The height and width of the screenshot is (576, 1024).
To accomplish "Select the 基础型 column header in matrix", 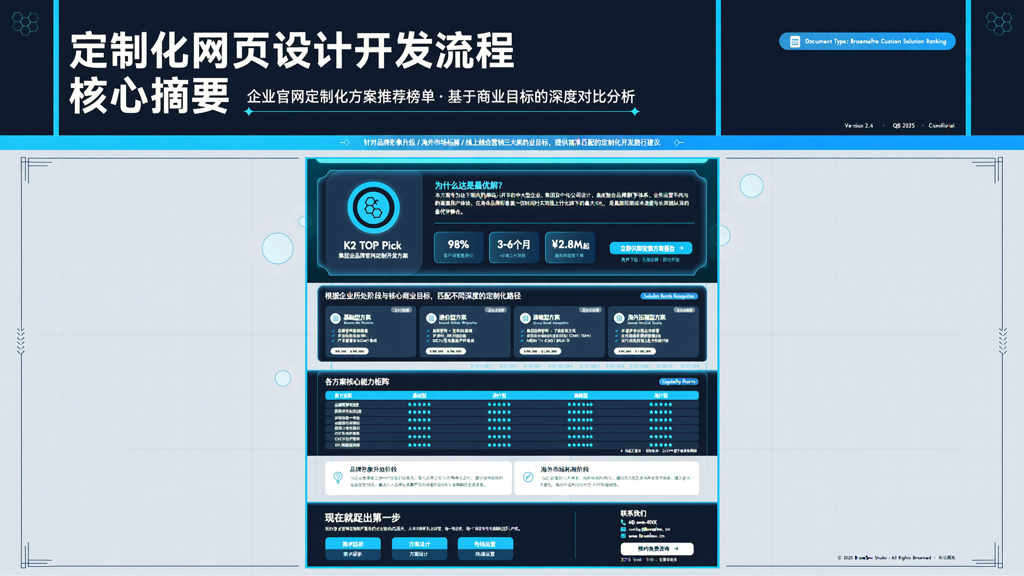I will (x=419, y=396).
